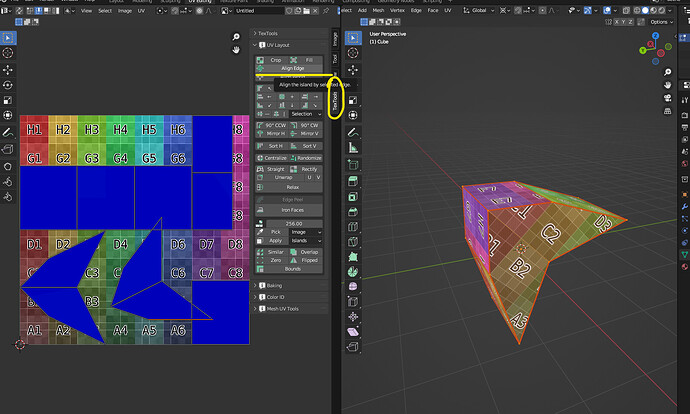Viewport: 690px width, 414px height.
Task: Unlink the Untitled image with X button
Action: tap(315, 11)
